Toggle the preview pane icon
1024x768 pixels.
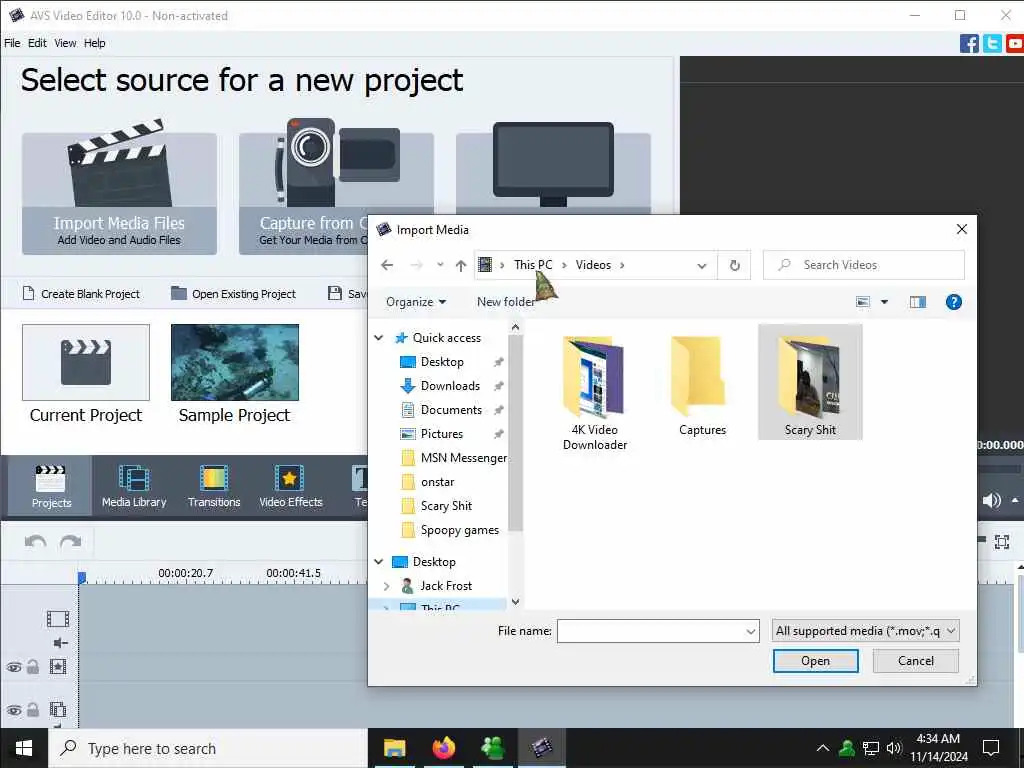pyautogui.click(x=918, y=302)
